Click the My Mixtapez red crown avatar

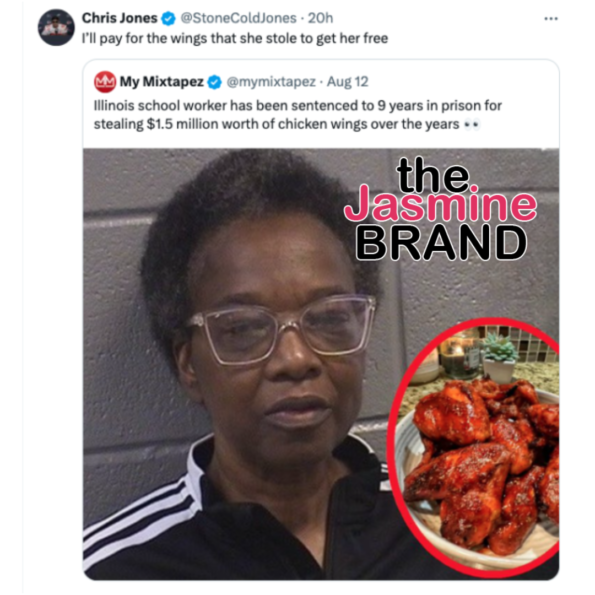(x=105, y=82)
